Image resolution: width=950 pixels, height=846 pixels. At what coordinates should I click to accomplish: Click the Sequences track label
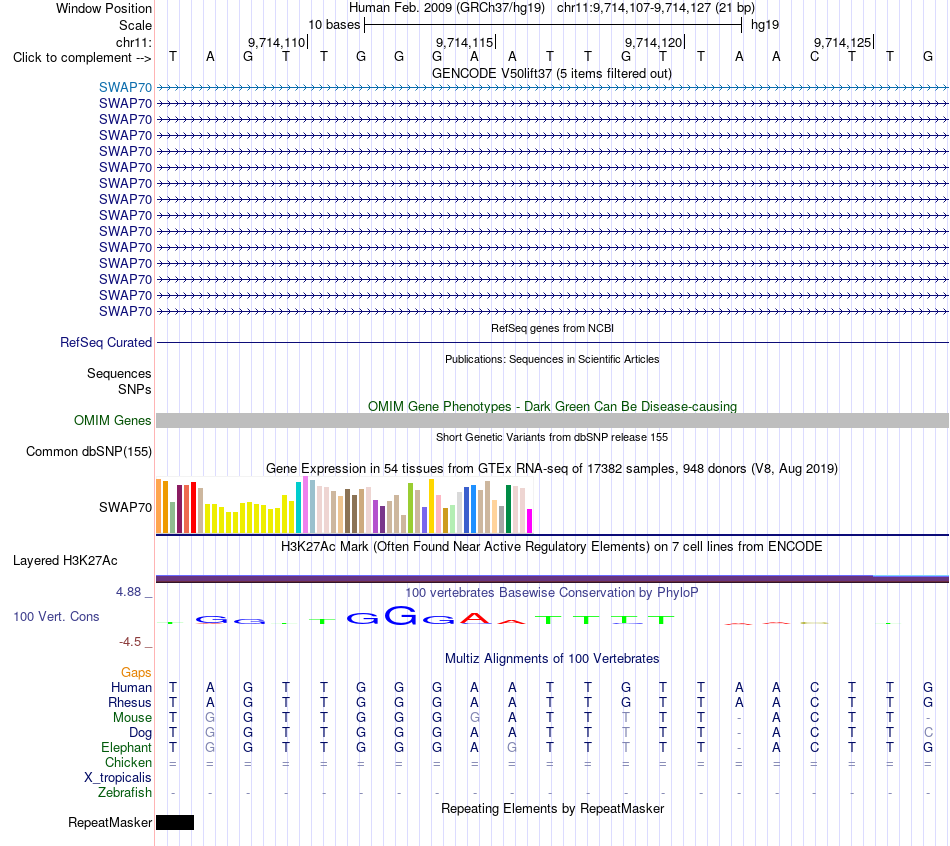[x=119, y=373]
